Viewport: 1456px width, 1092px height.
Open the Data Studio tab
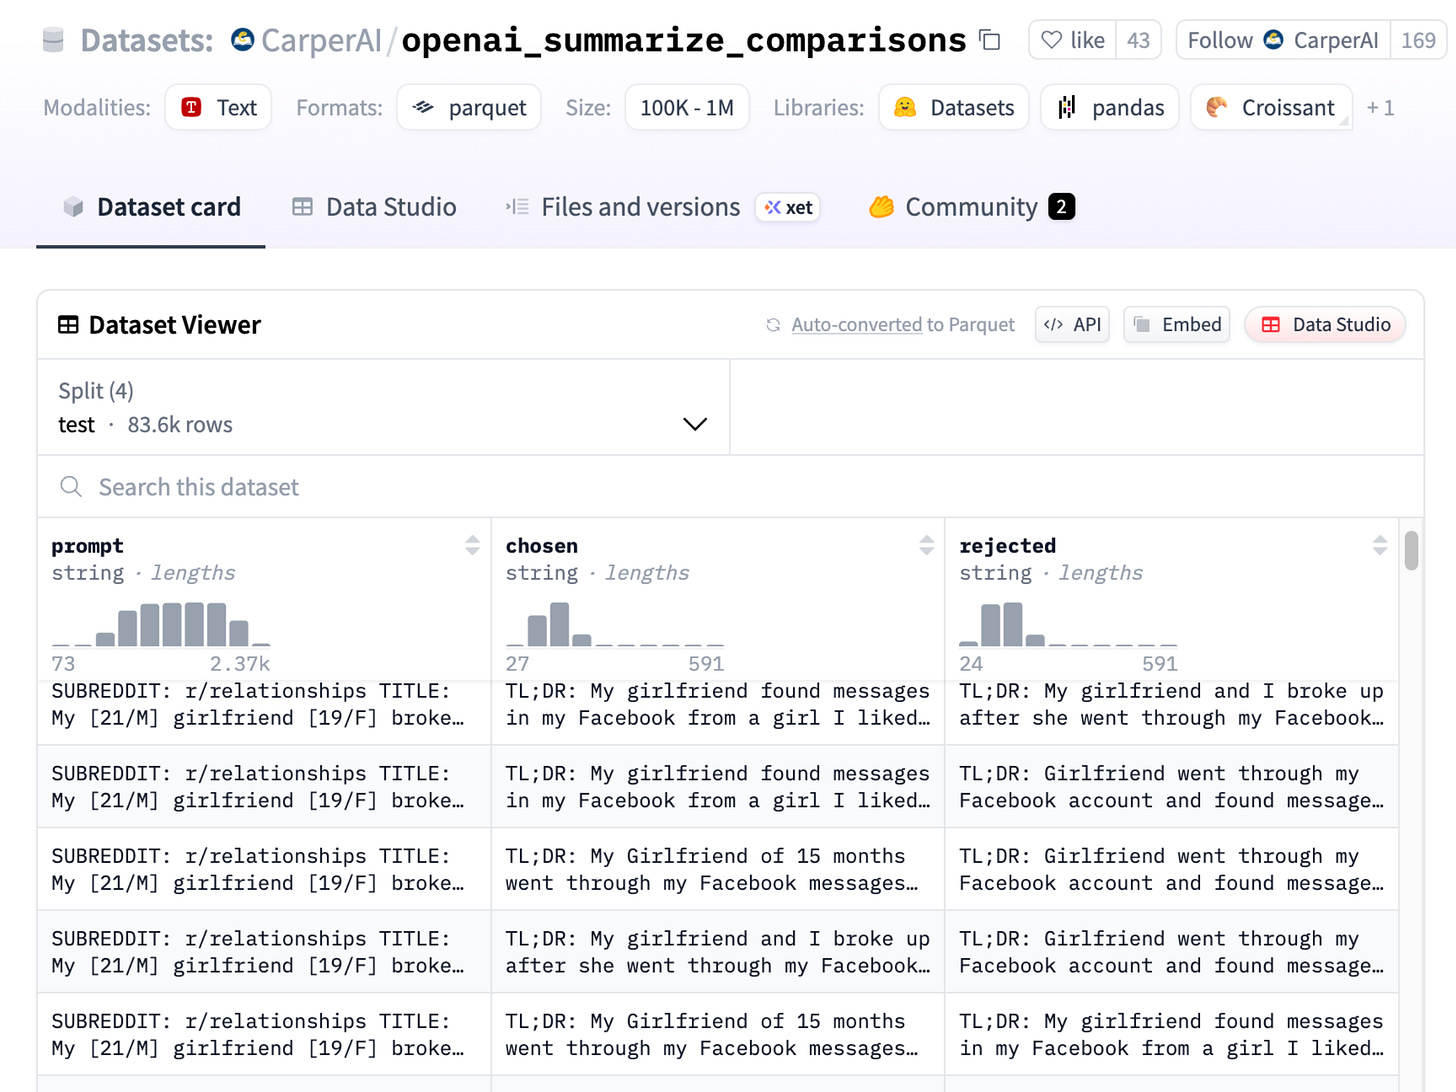click(374, 207)
